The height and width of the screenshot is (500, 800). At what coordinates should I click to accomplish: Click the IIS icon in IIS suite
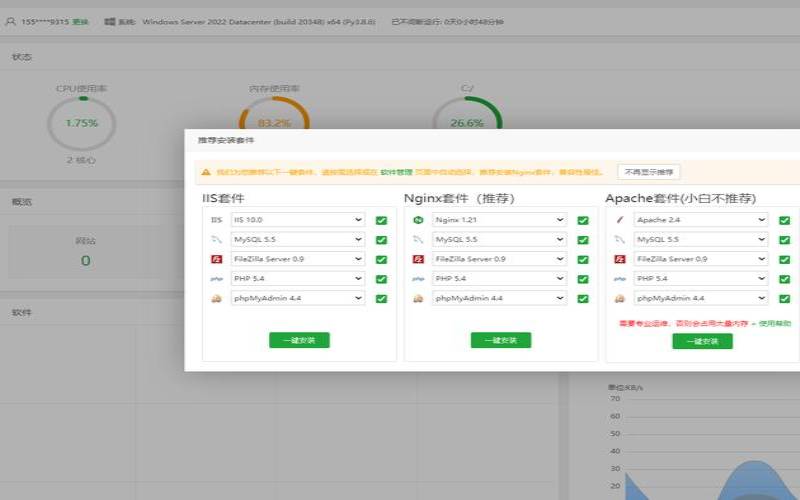point(216,220)
